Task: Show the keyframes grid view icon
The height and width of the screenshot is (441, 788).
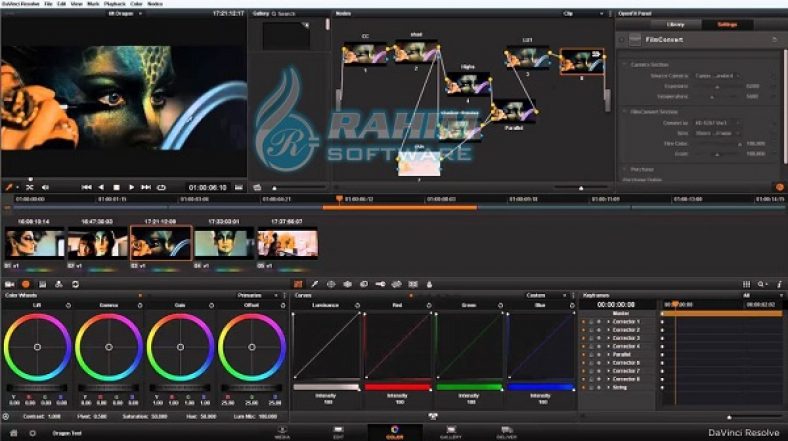Action: tap(746, 284)
